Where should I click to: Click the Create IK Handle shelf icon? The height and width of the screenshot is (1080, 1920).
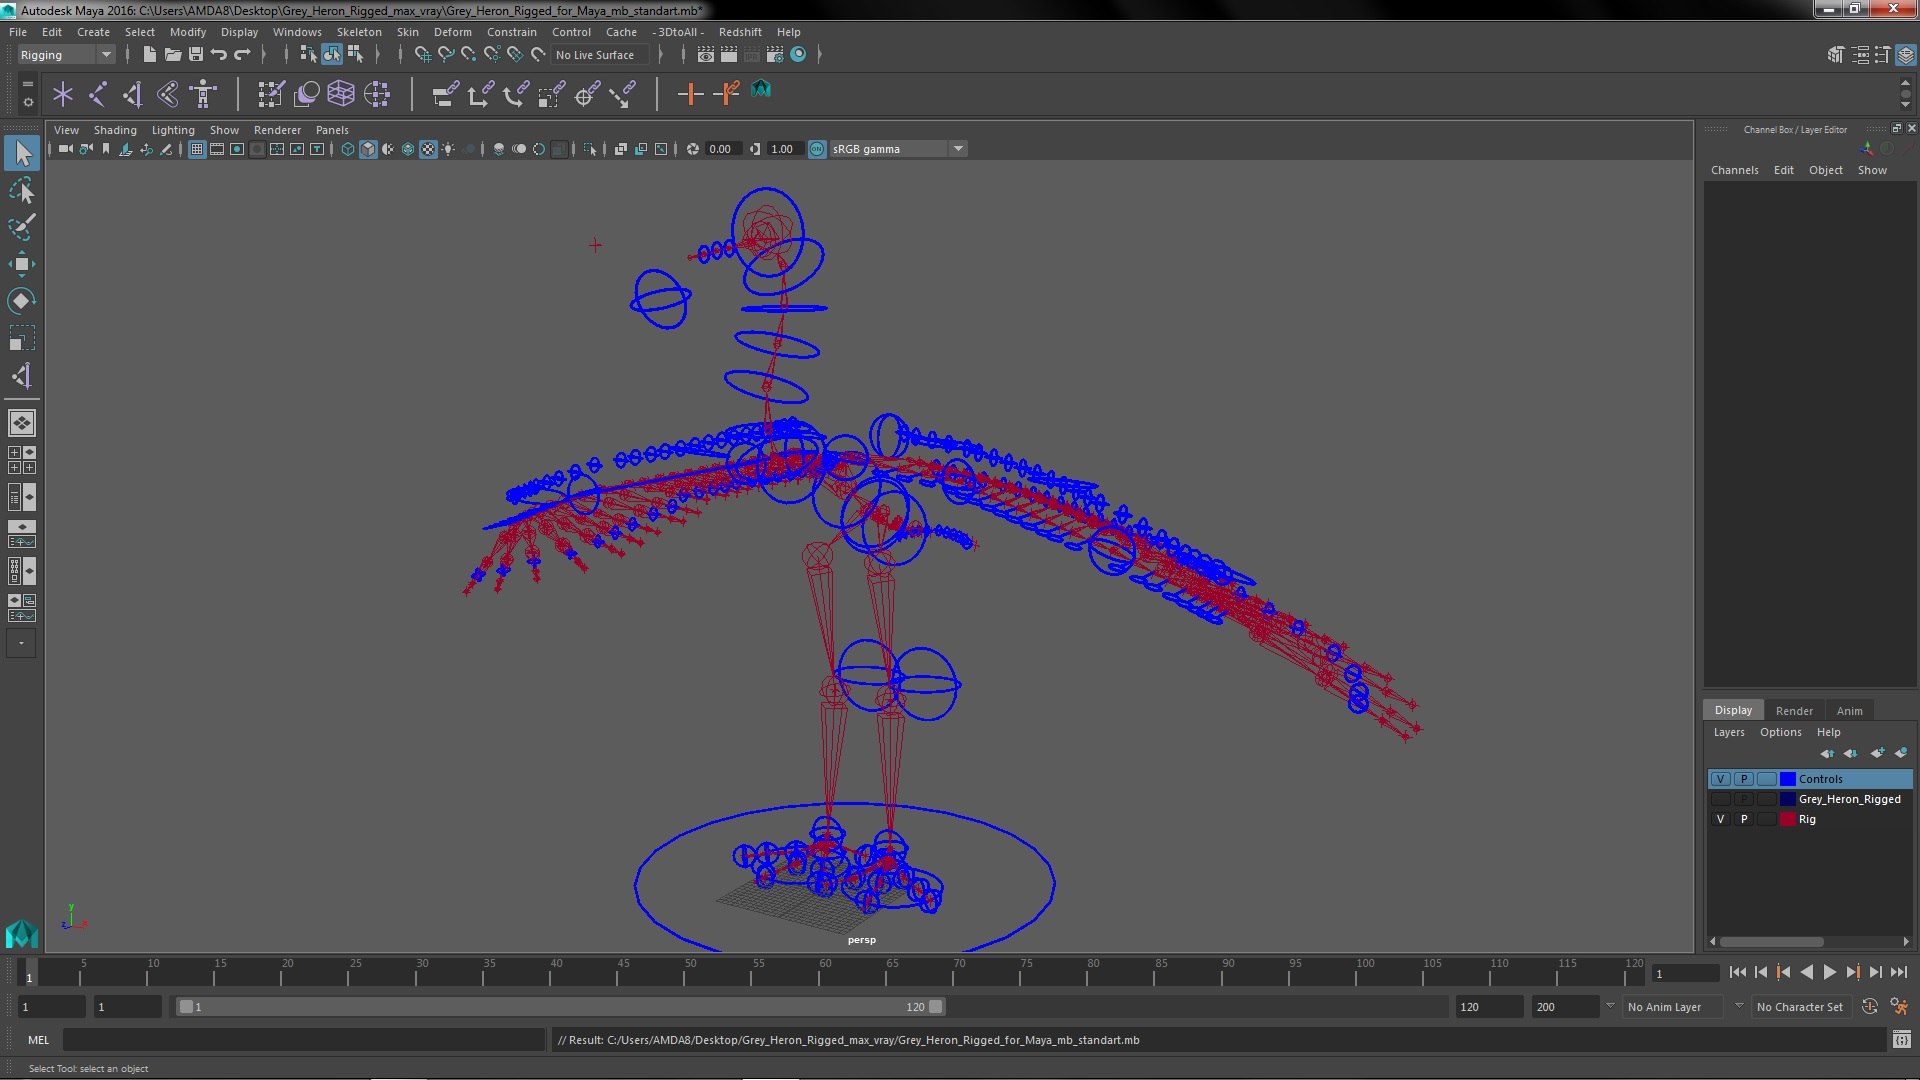point(132,94)
